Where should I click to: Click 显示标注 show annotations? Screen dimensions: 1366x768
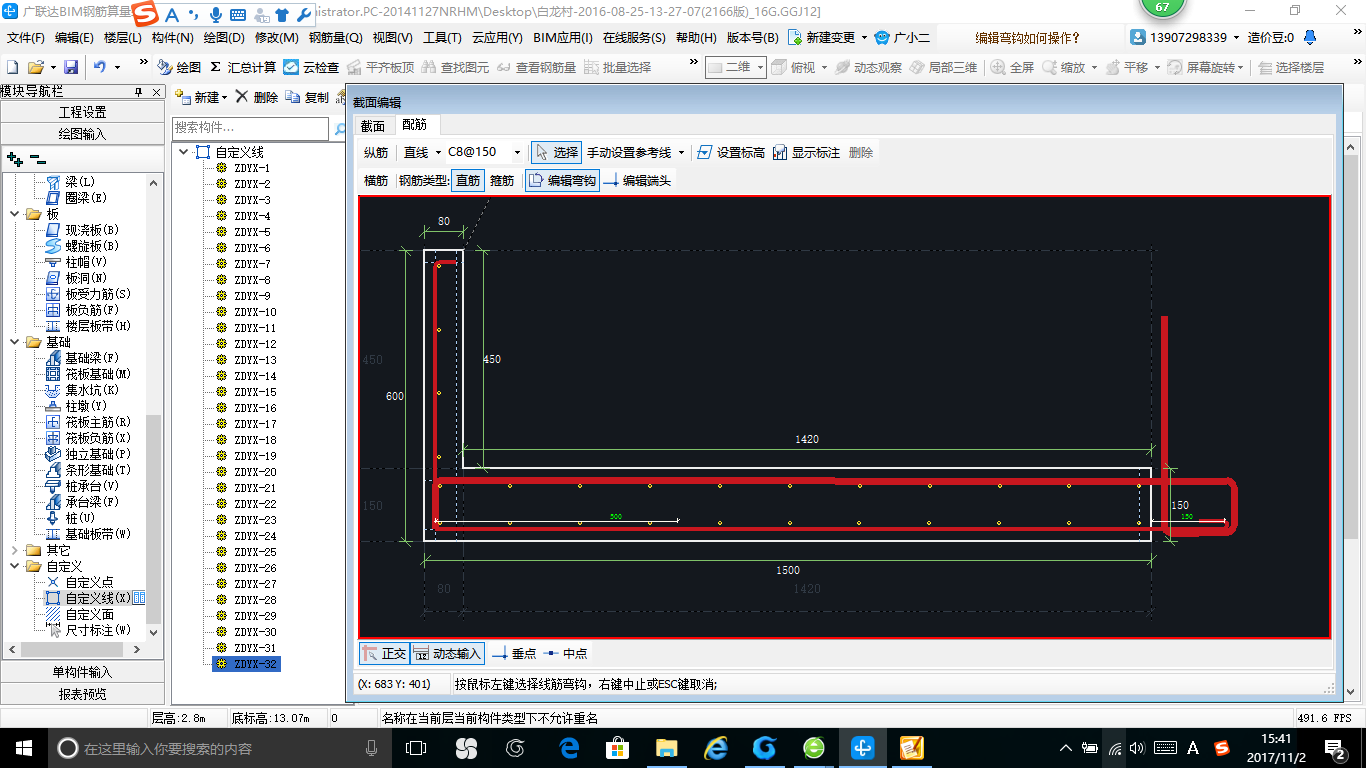tap(806, 152)
